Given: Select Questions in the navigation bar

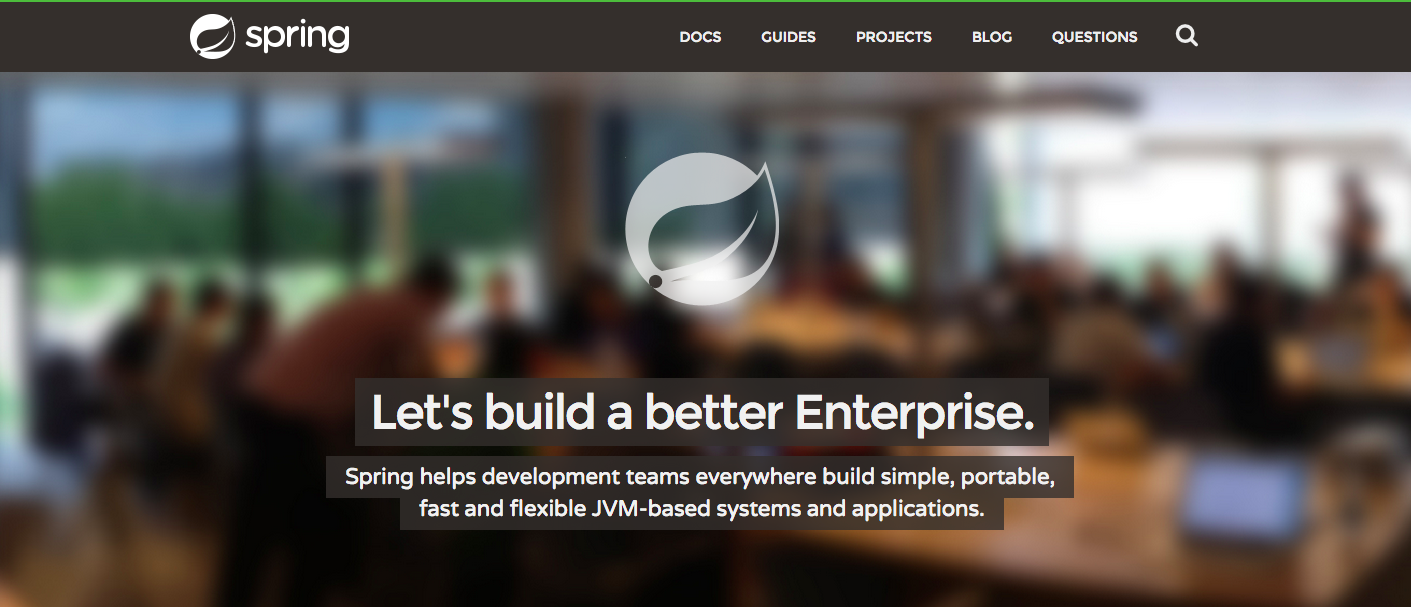Looking at the screenshot, I should coord(1094,37).
